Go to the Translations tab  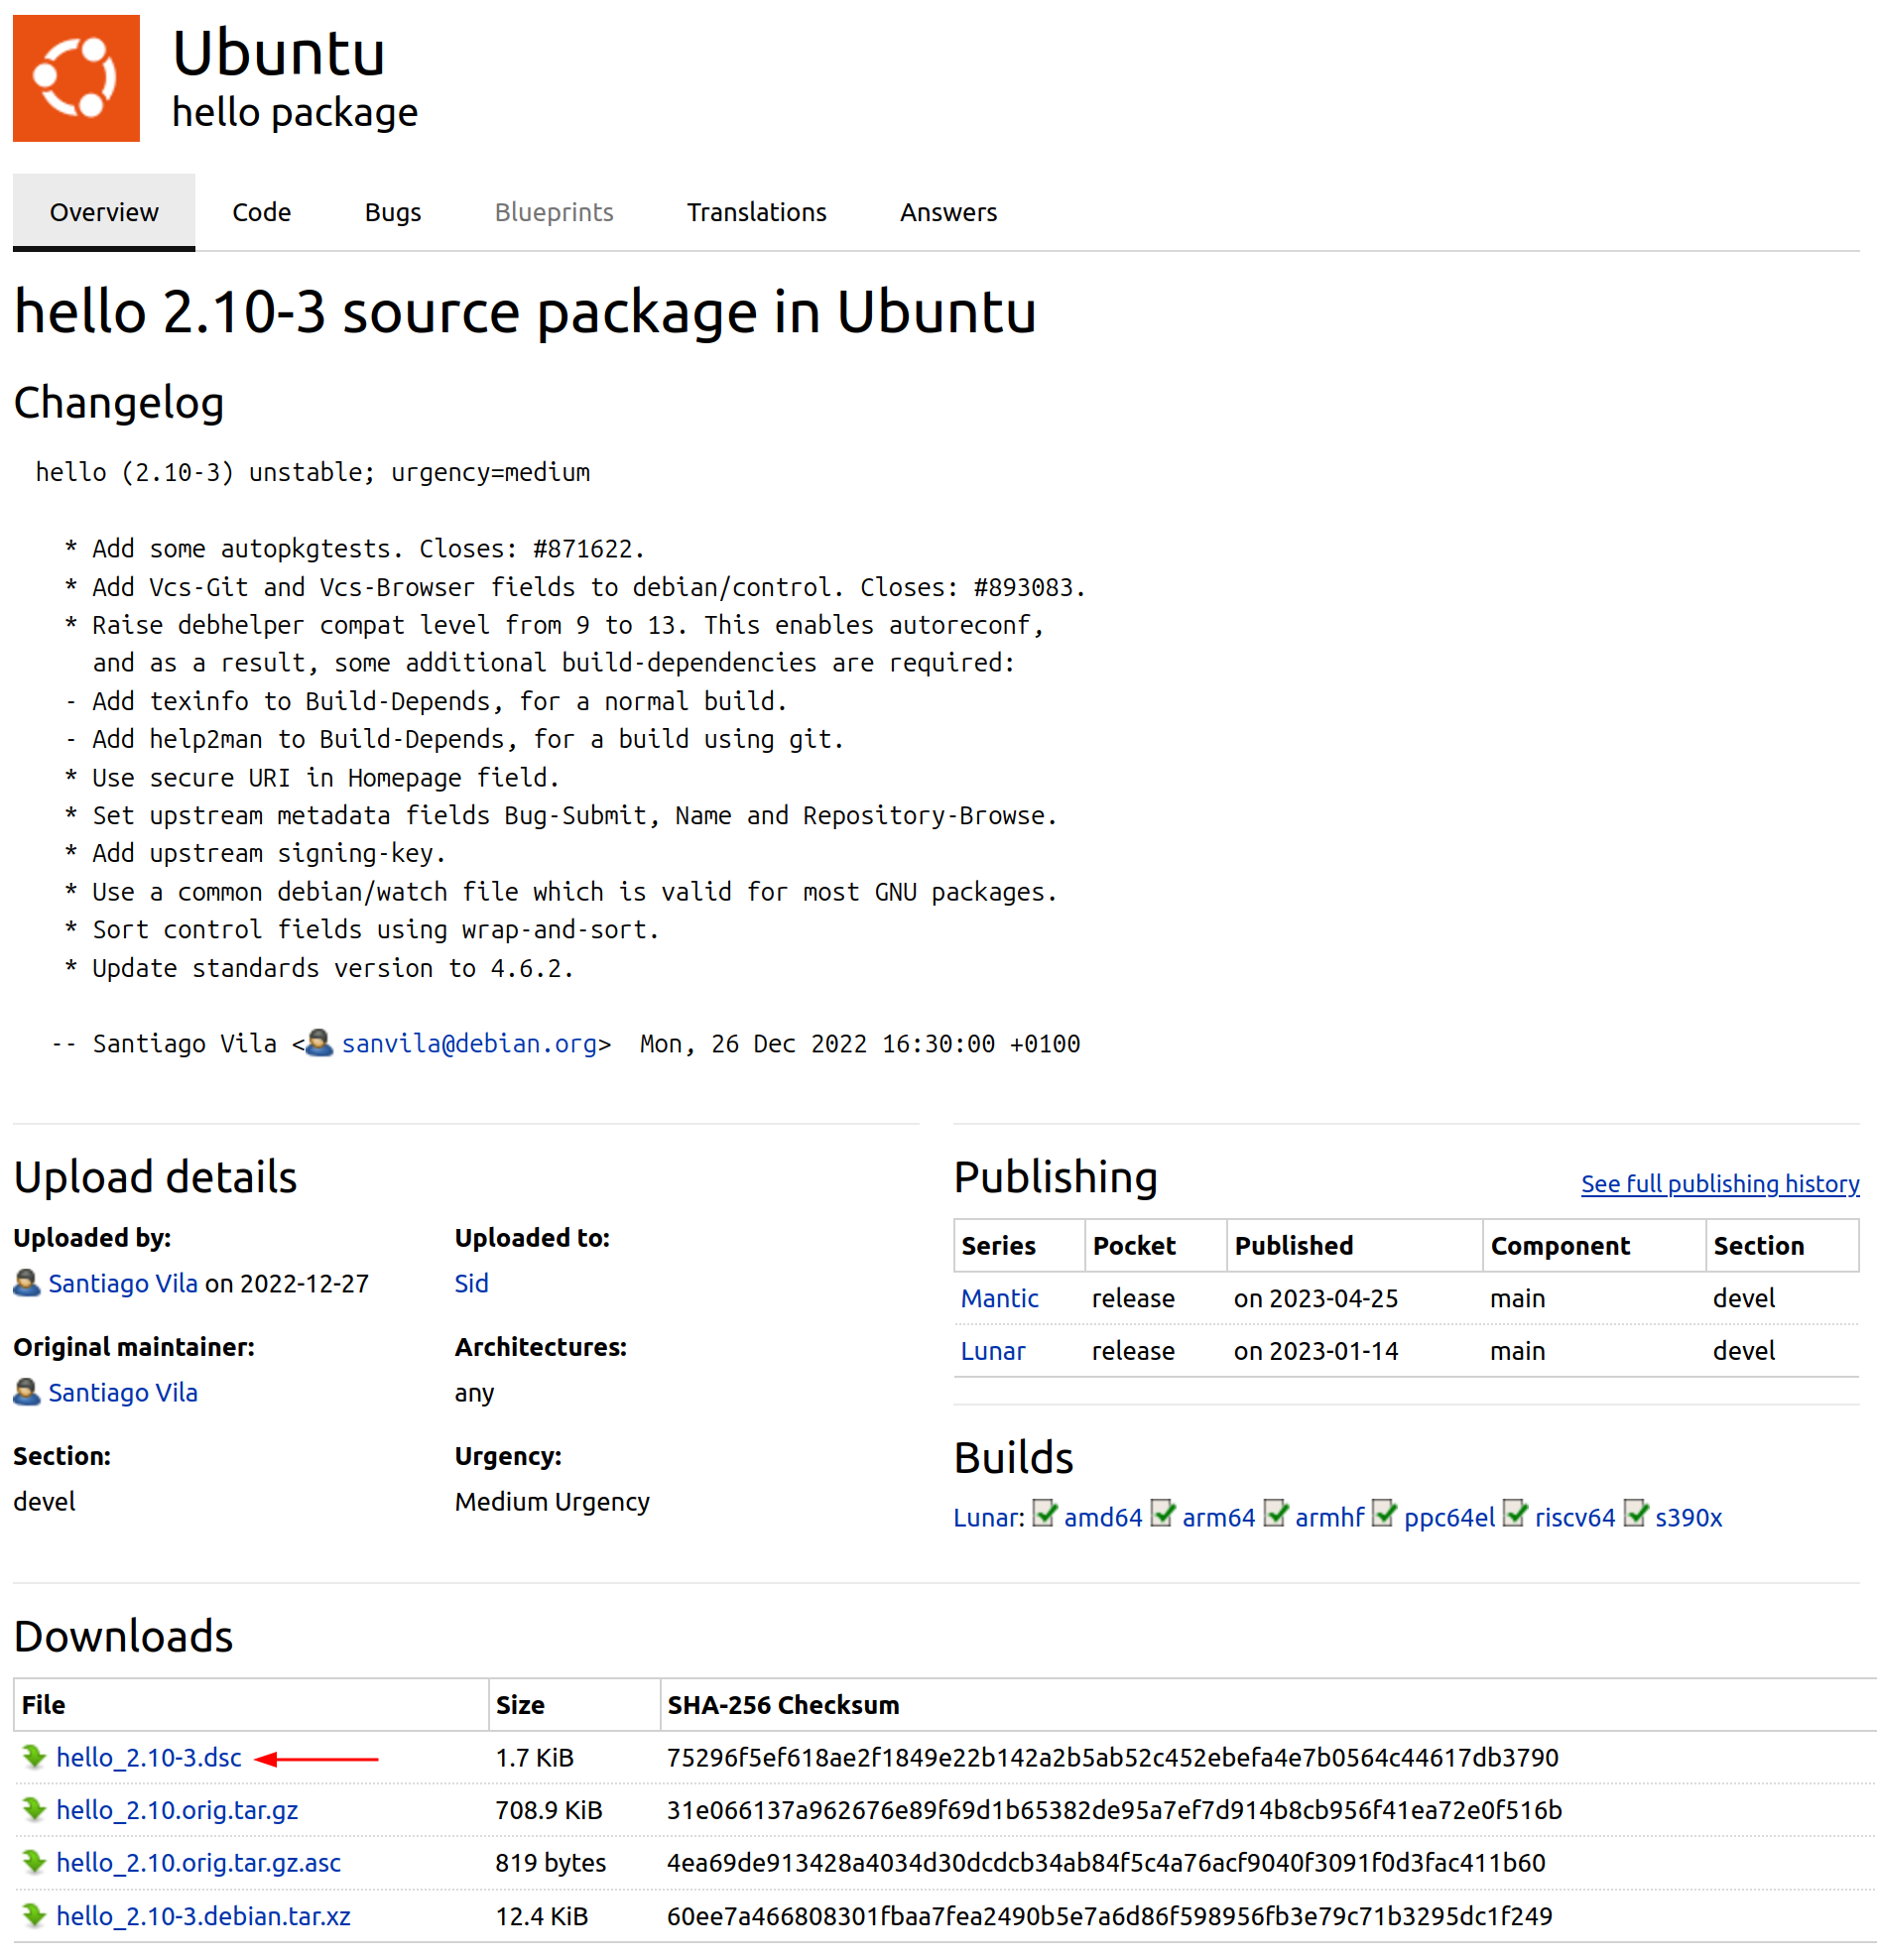[756, 212]
